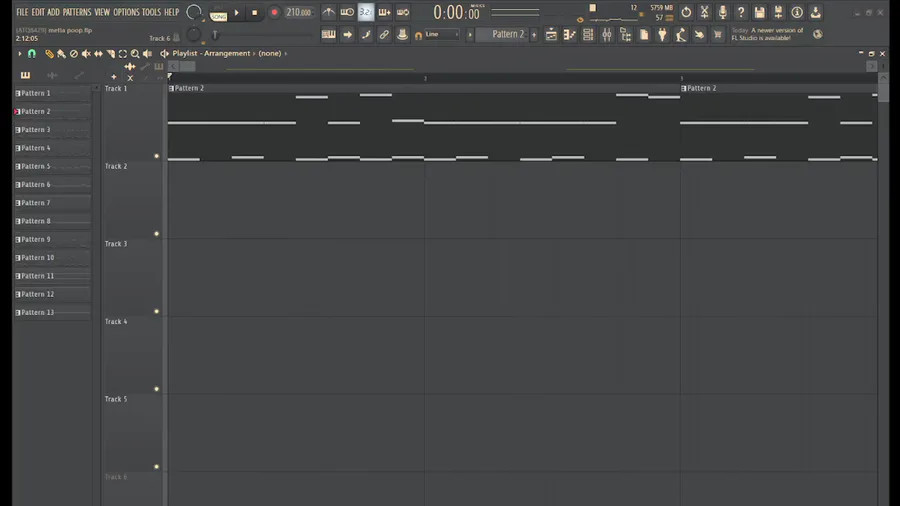
Task: Select the Draw pencil tool in Playlist
Action: (49, 53)
